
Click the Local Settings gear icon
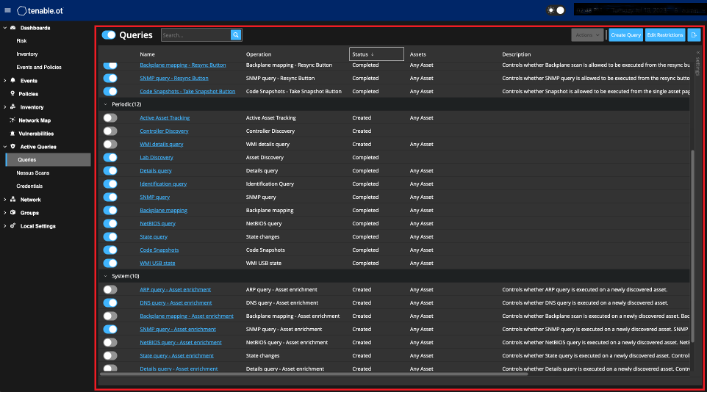tap(13, 226)
